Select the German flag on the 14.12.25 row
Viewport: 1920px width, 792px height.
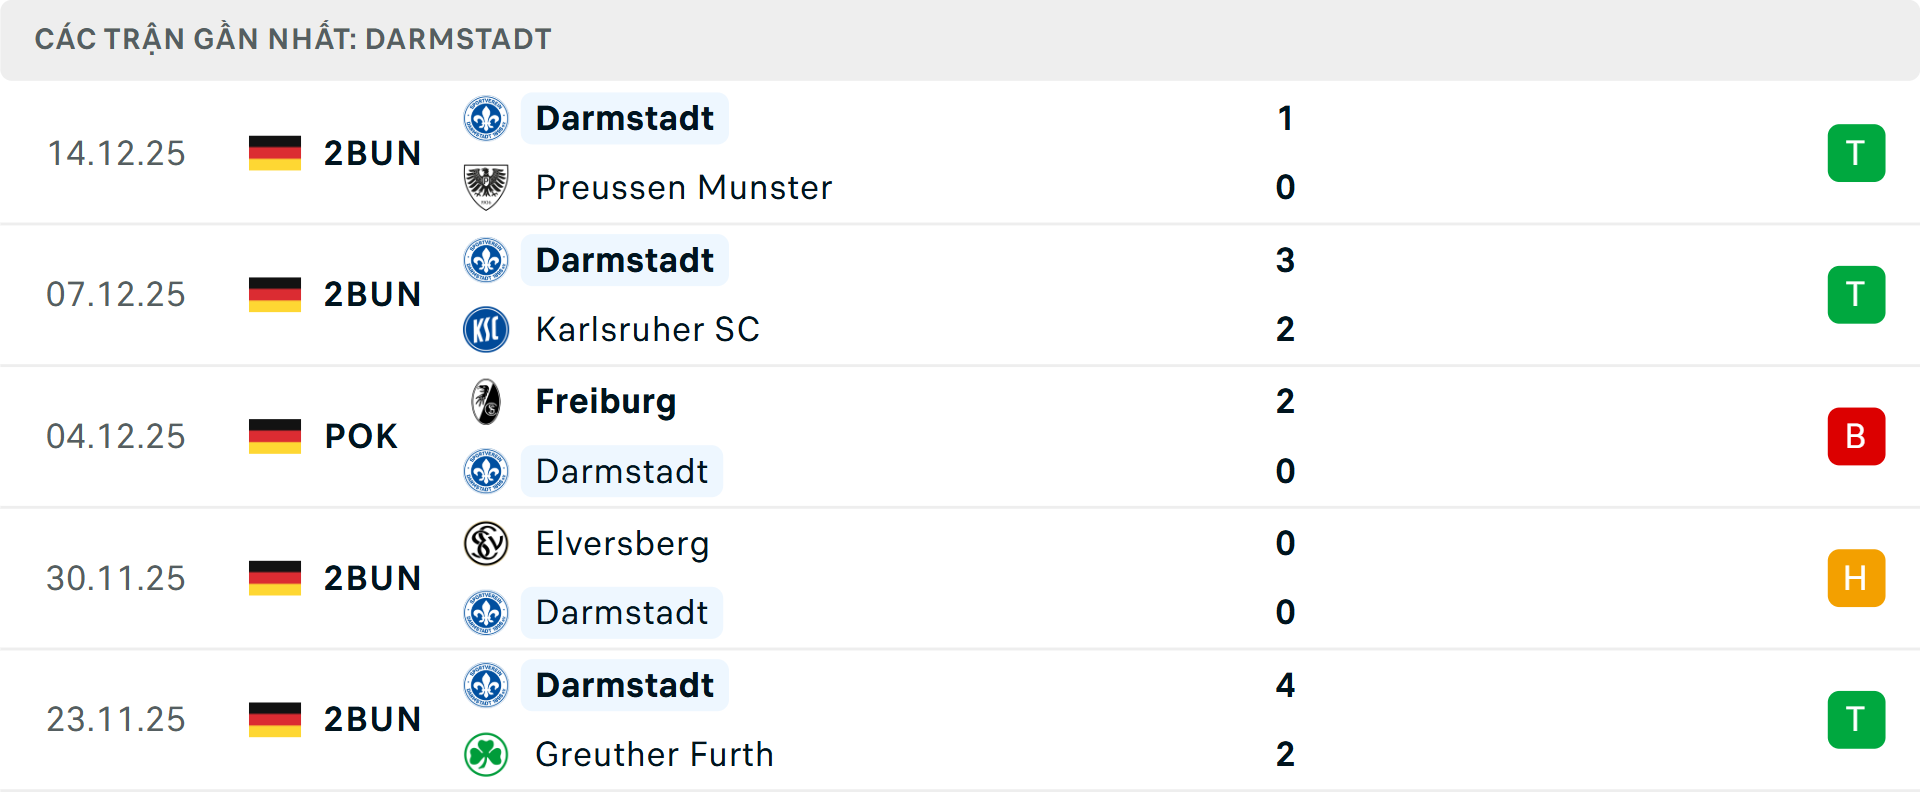275,153
